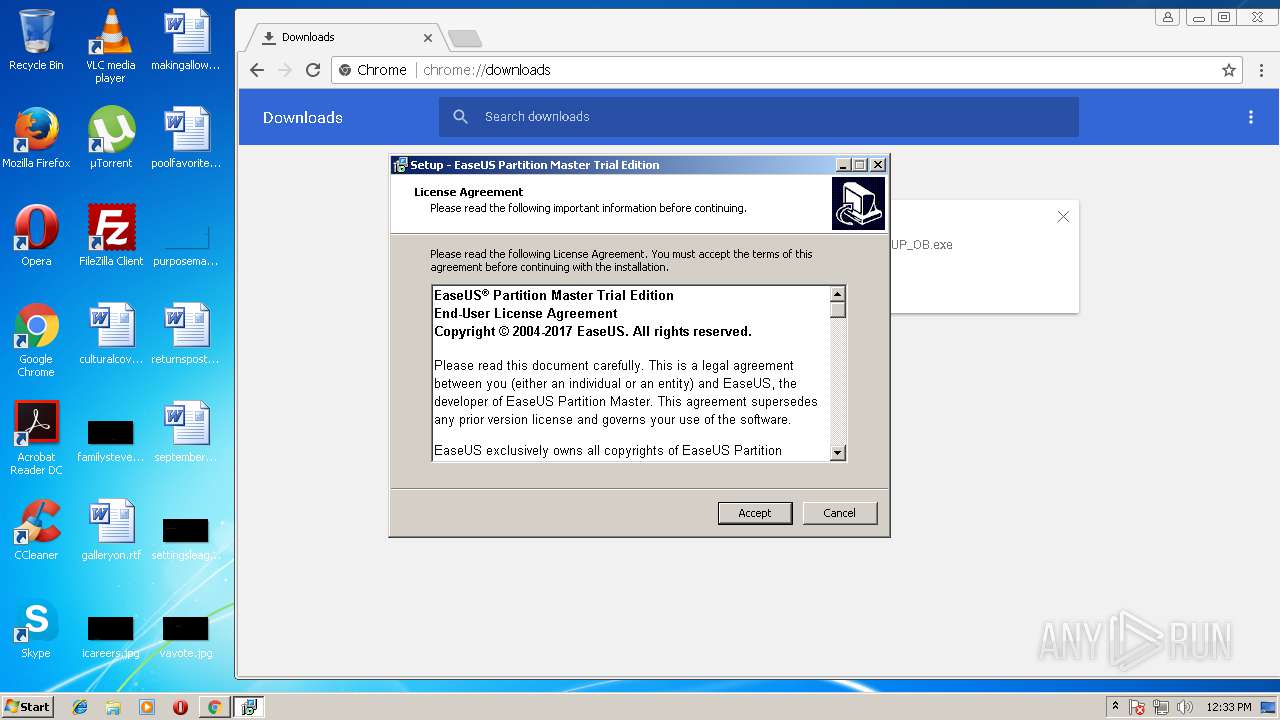The image size is (1280, 720).
Task: Open the volume control in the tray
Action: [1185, 707]
